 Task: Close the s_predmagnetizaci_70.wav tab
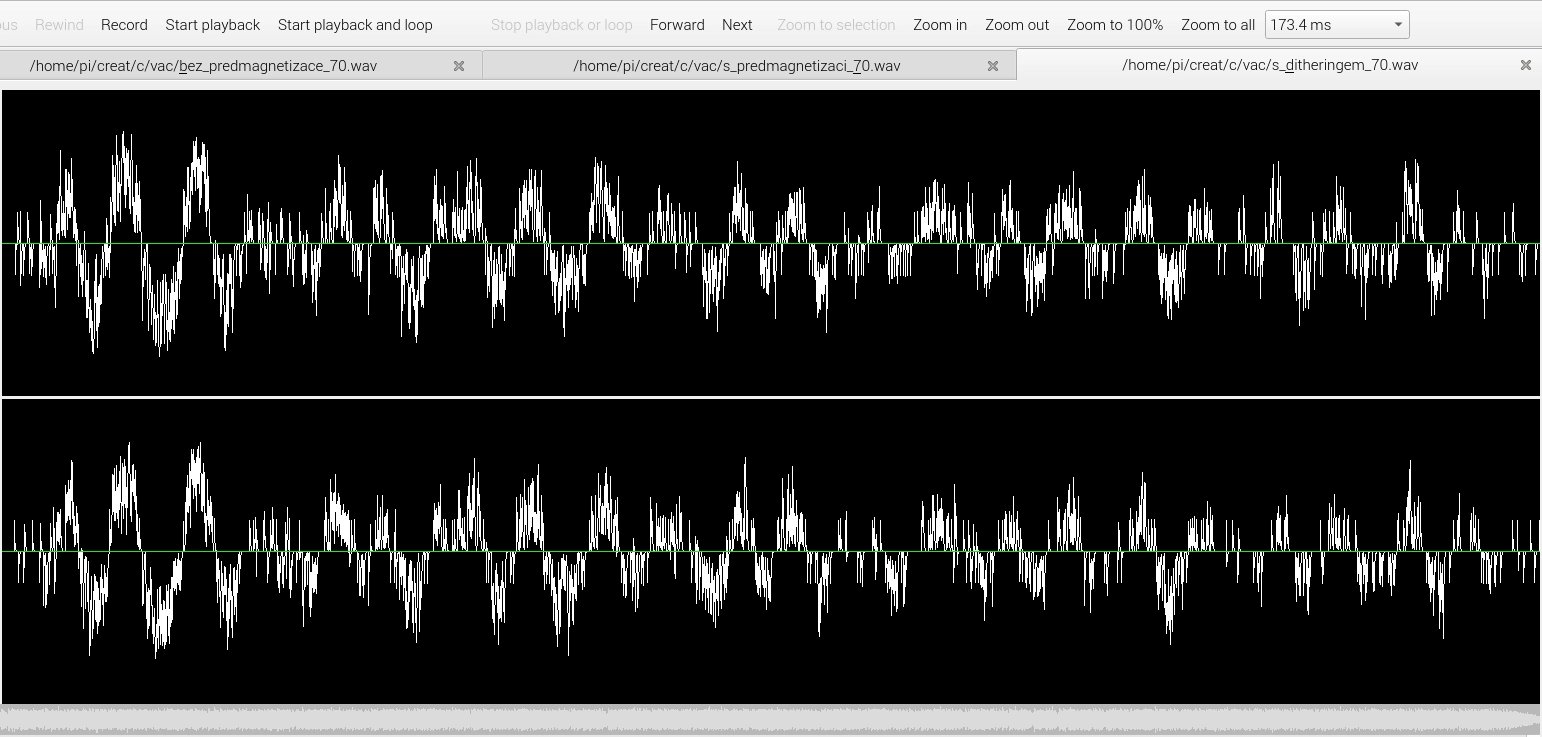[993, 66]
